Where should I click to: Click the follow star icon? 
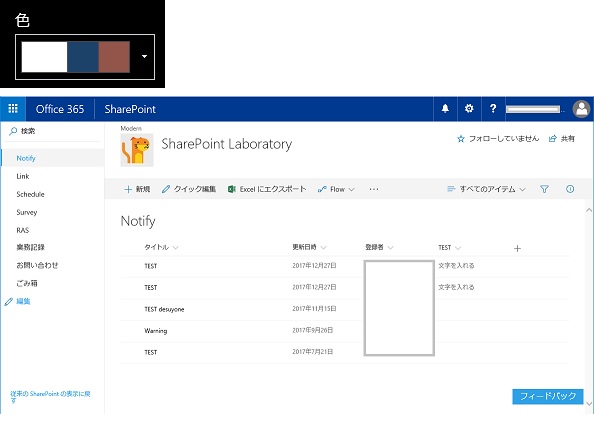click(x=461, y=139)
